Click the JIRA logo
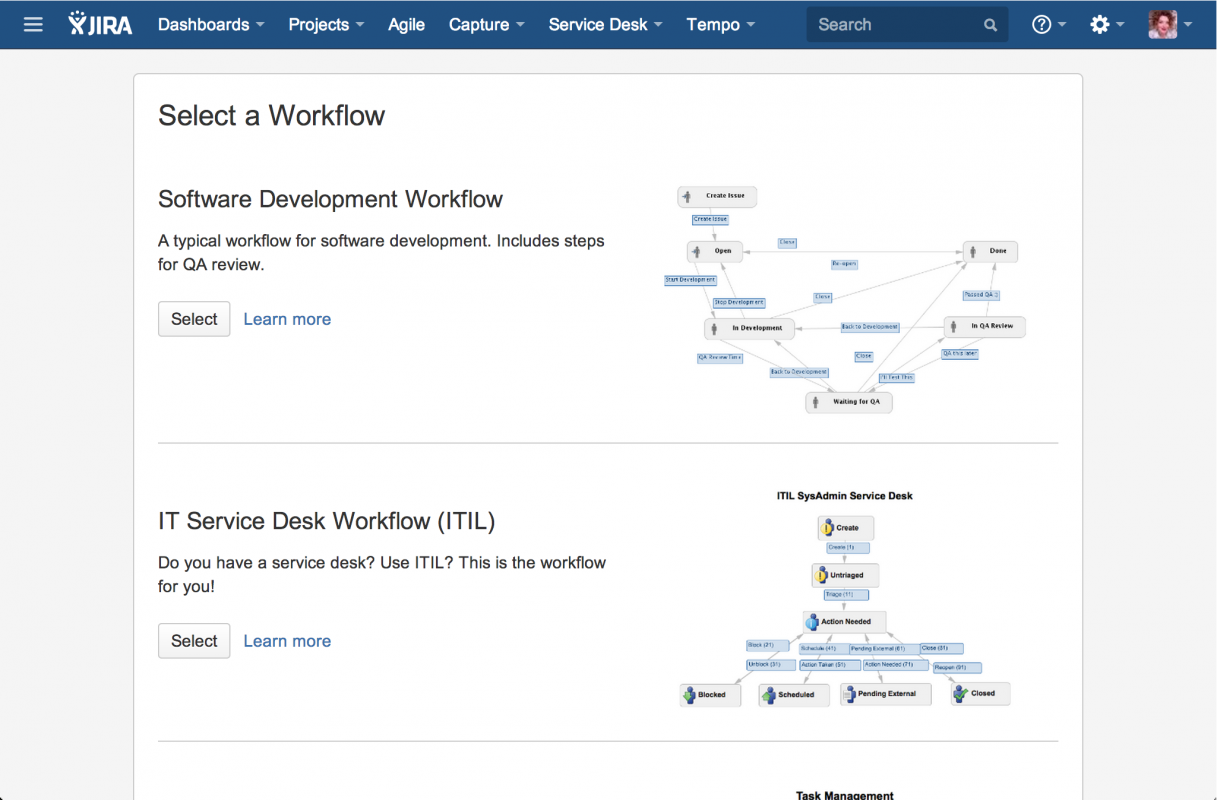 pyautogui.click(x=100, y=24)
